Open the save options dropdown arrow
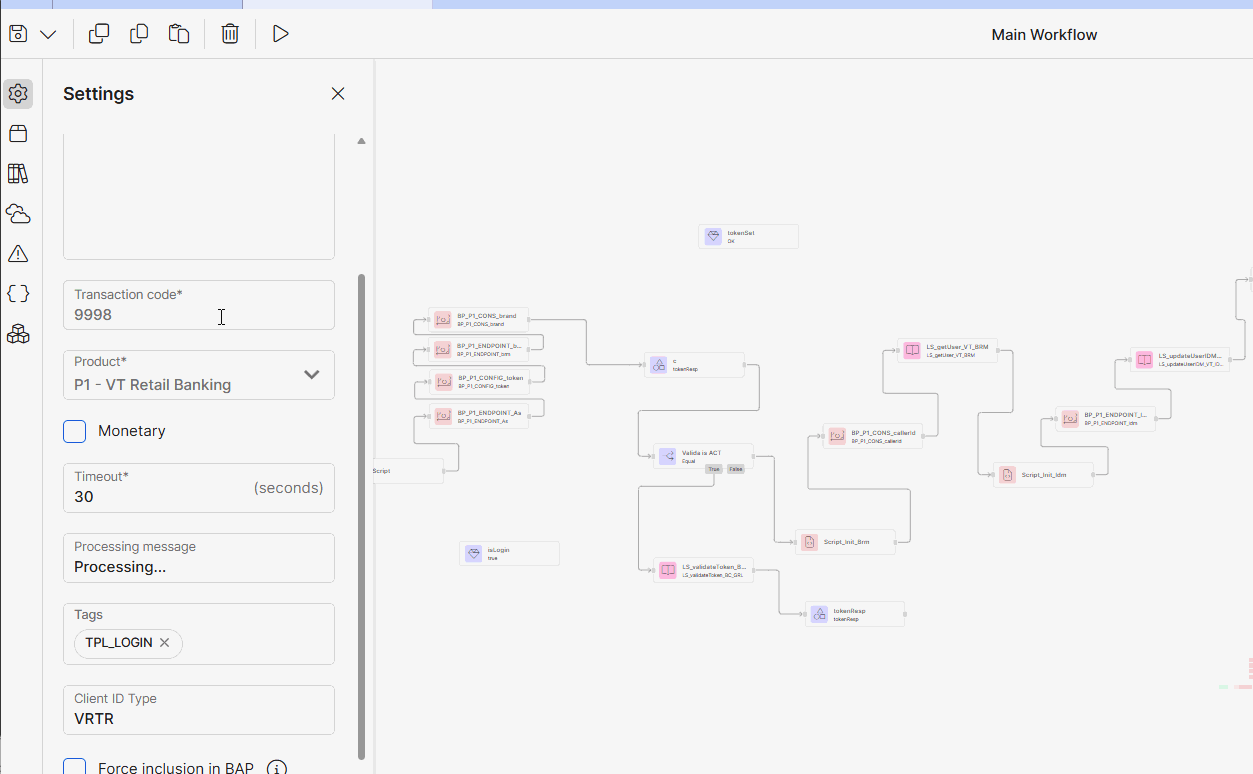The image size is (1253, 774). pyautogui.click(x=48, y=35)
